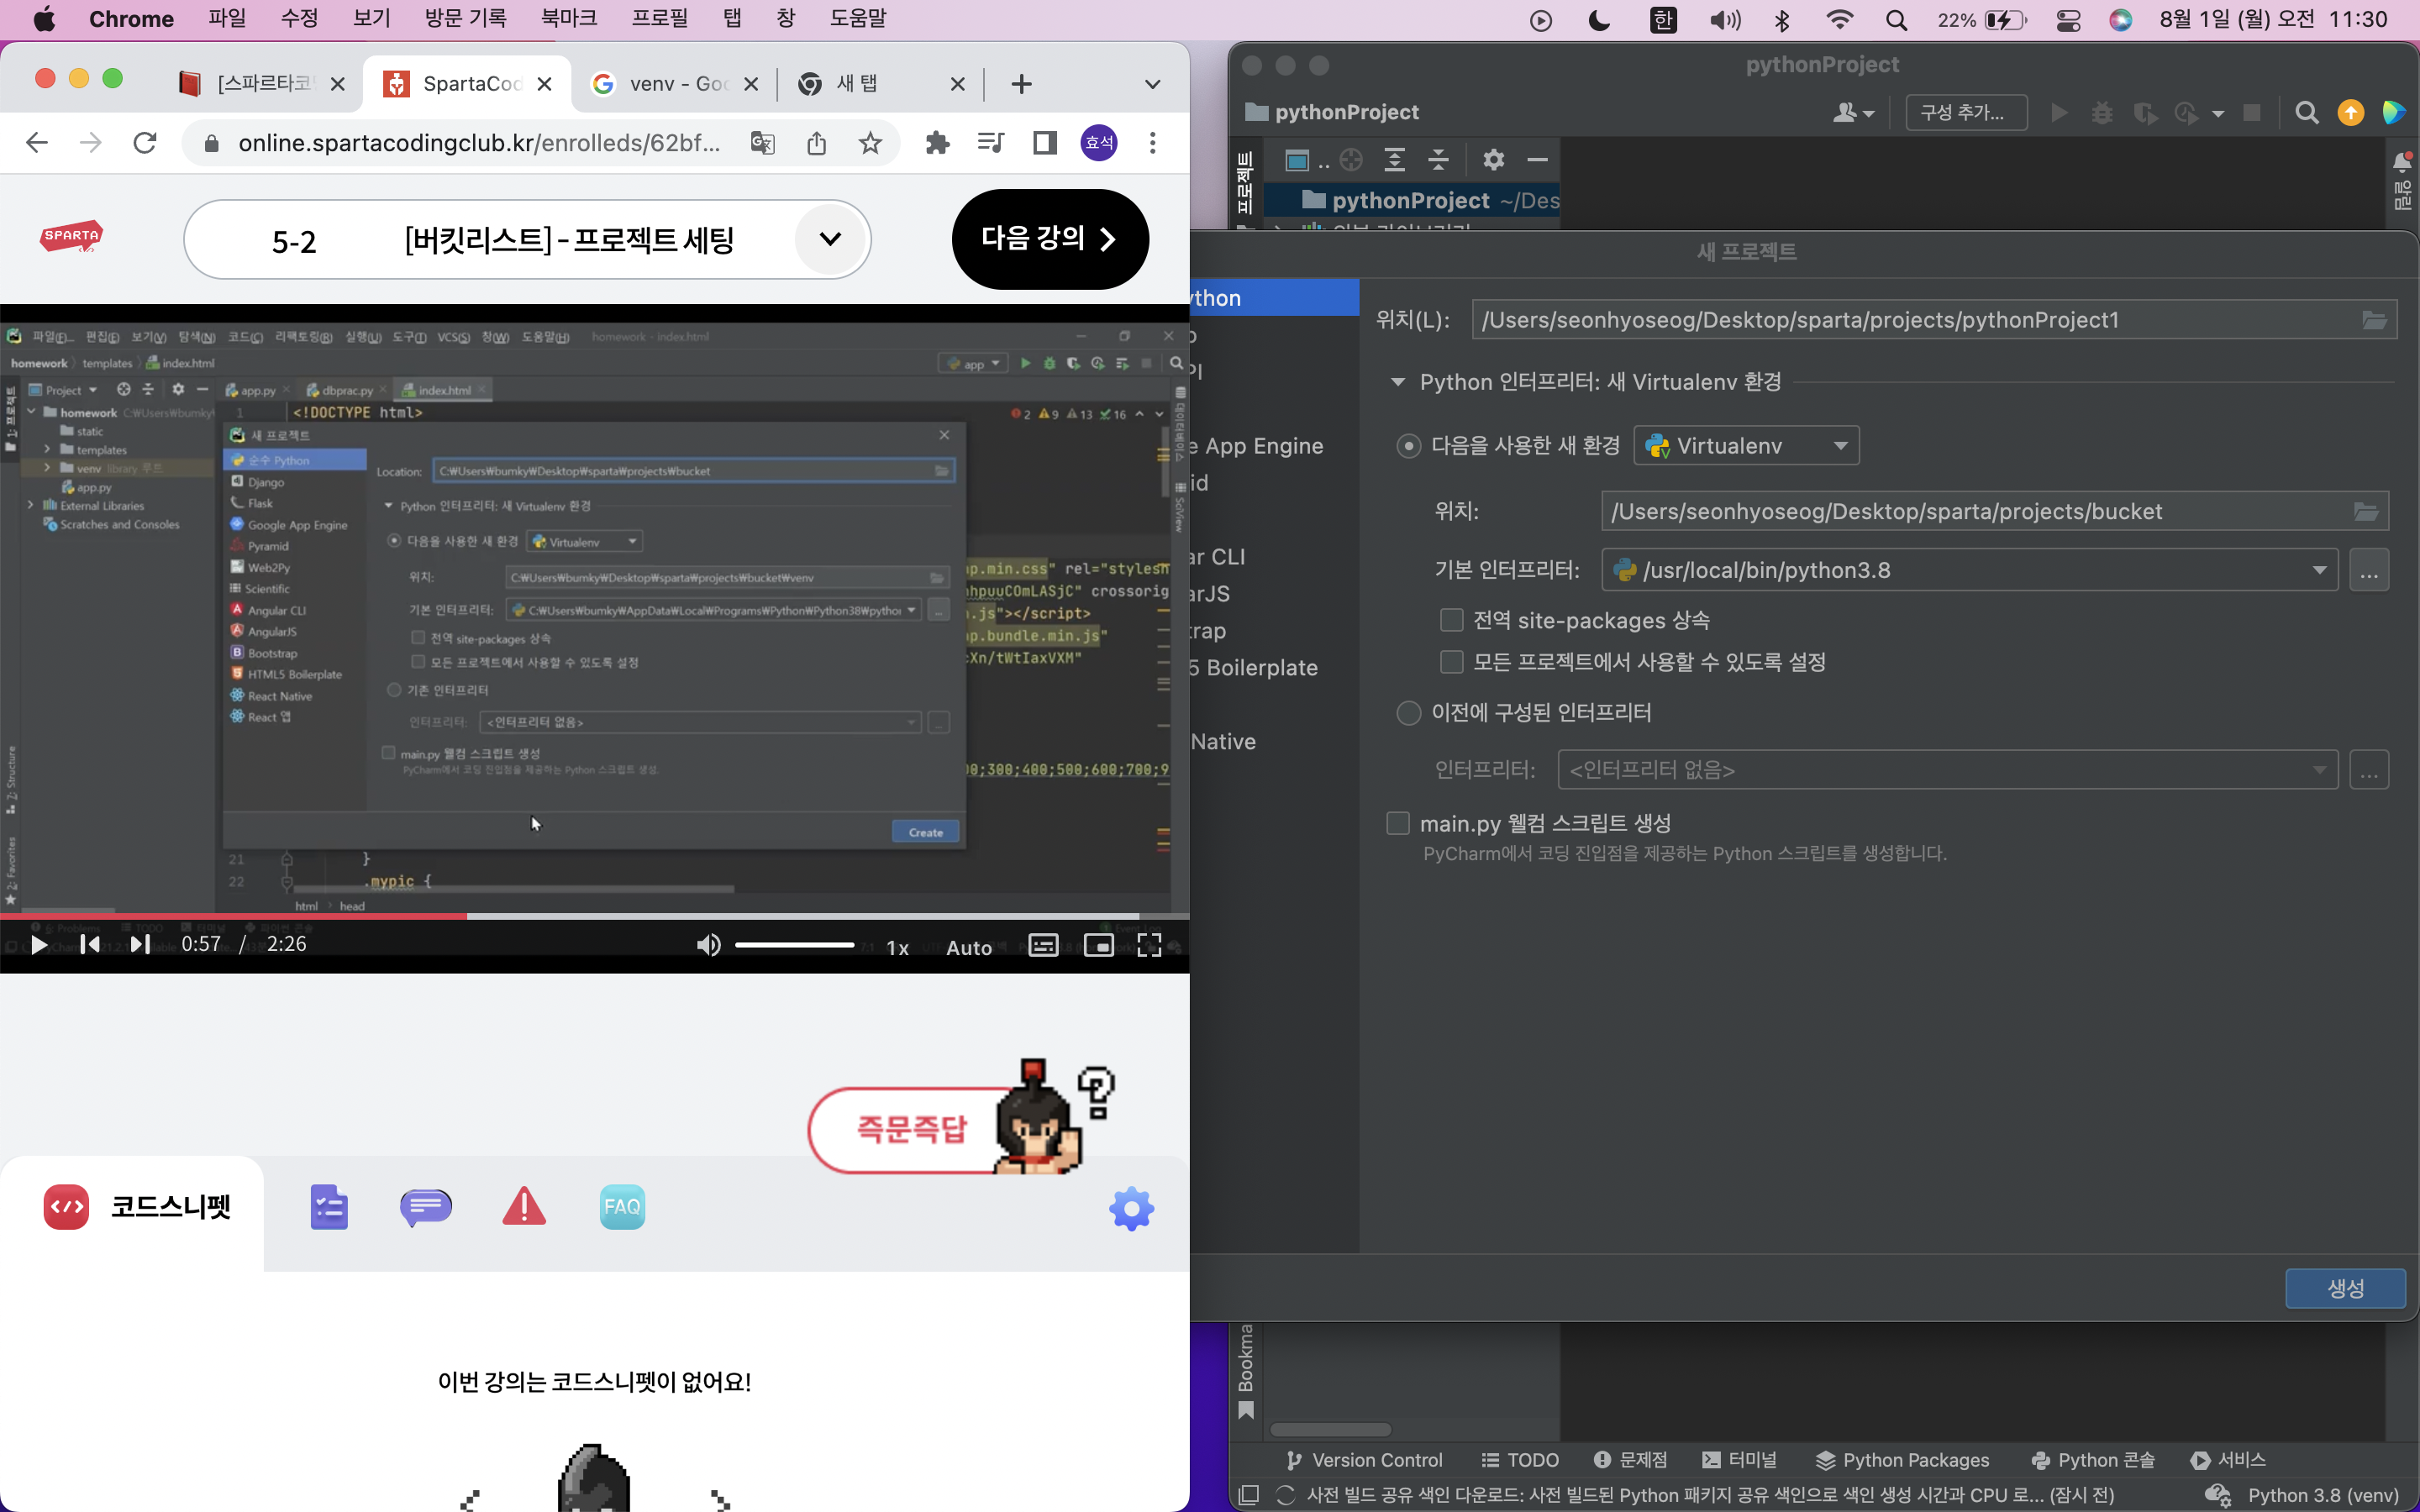Click the ellipsis button next to 기본 인터프리터
Screen dimensions: 2420x1512
coord(2369,570)
